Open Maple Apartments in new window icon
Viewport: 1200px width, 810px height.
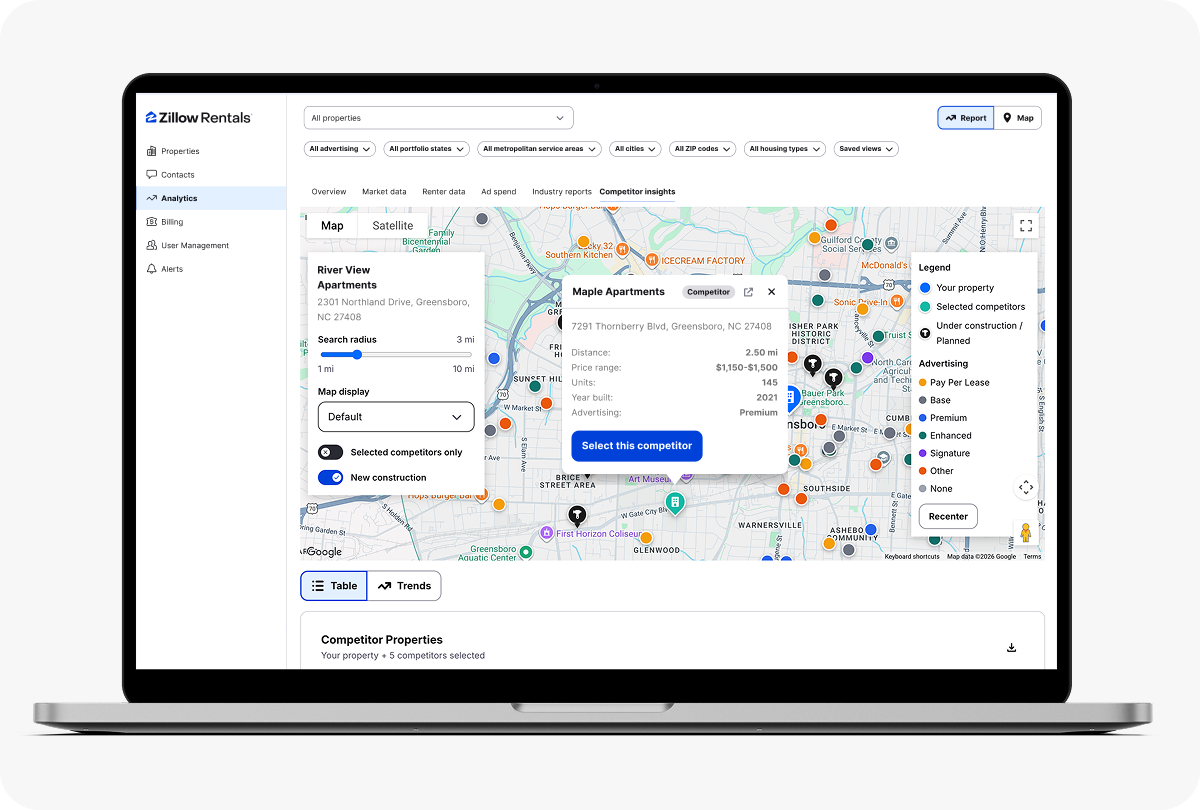748,292
